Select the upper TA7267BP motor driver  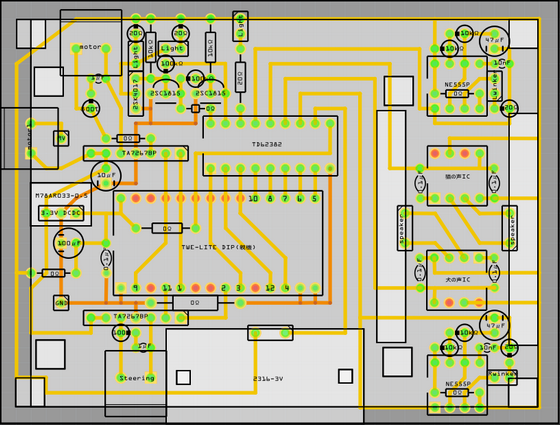coord(136,153)
